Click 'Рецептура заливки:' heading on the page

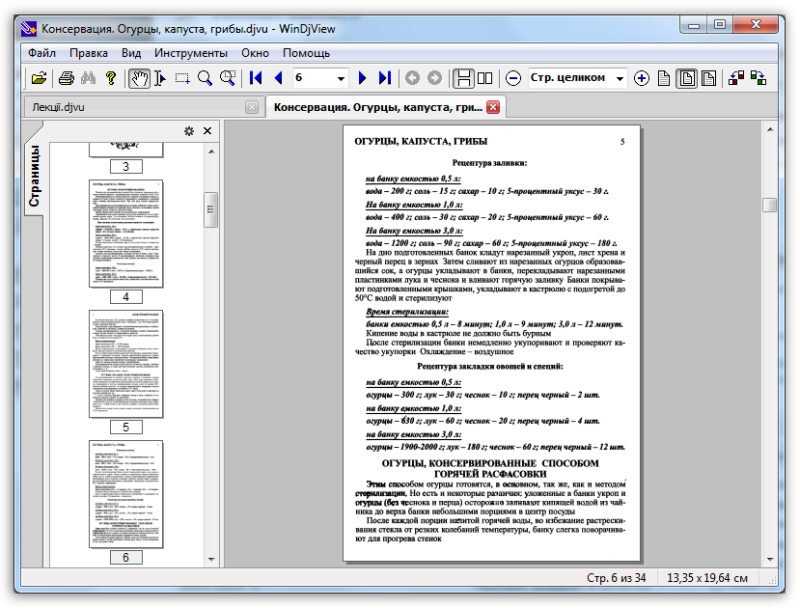tap(489, 163)
